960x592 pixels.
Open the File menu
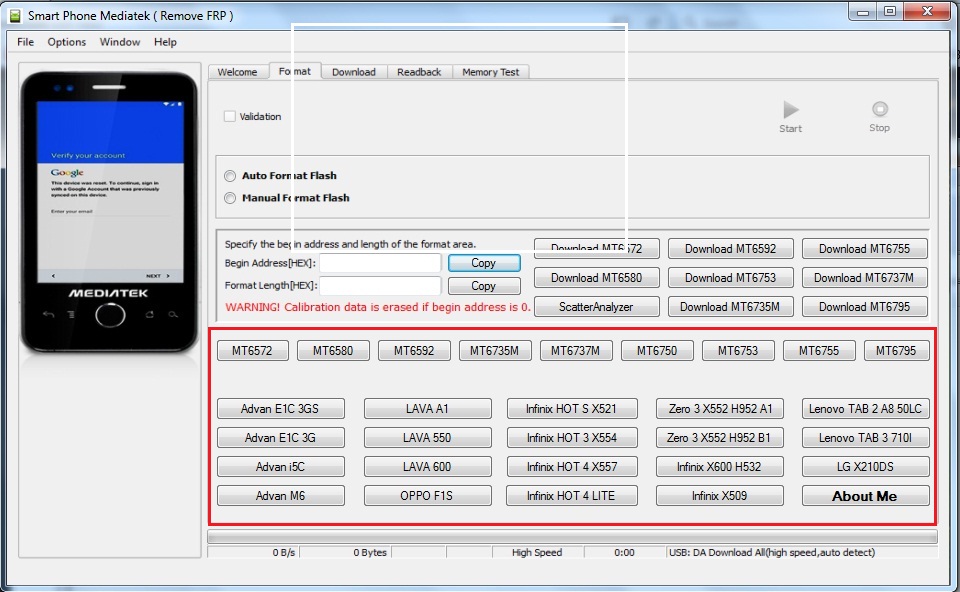pyautogui.click(x=25, y=42)
